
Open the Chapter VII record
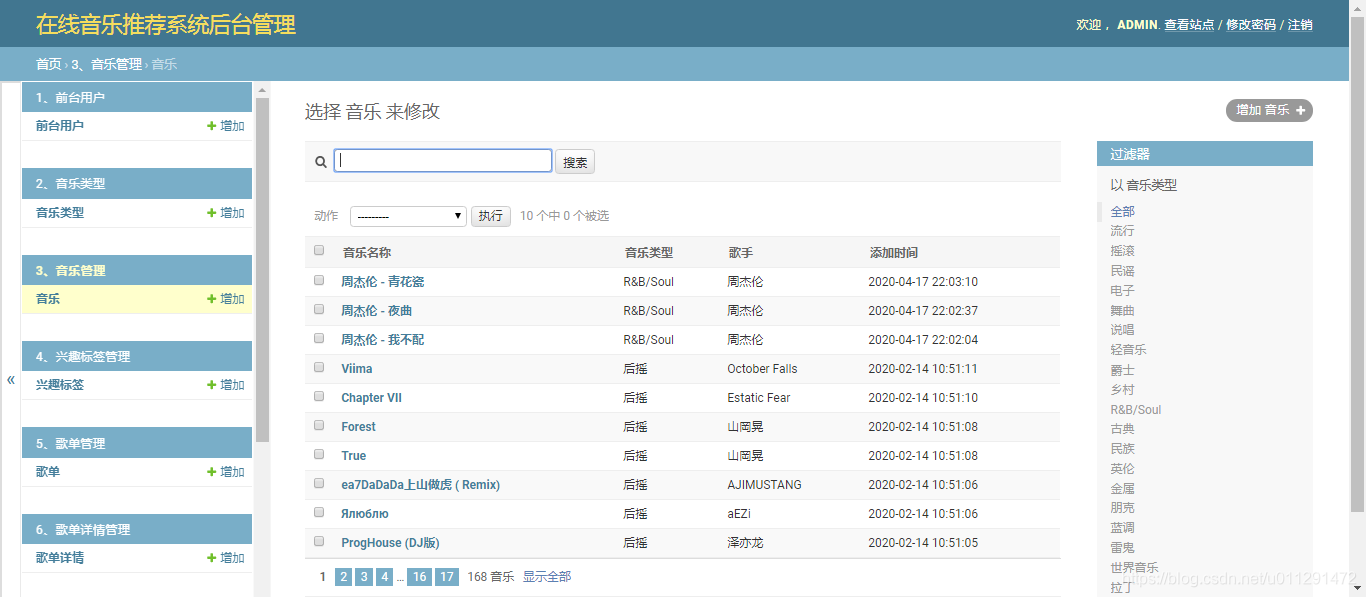372,398
